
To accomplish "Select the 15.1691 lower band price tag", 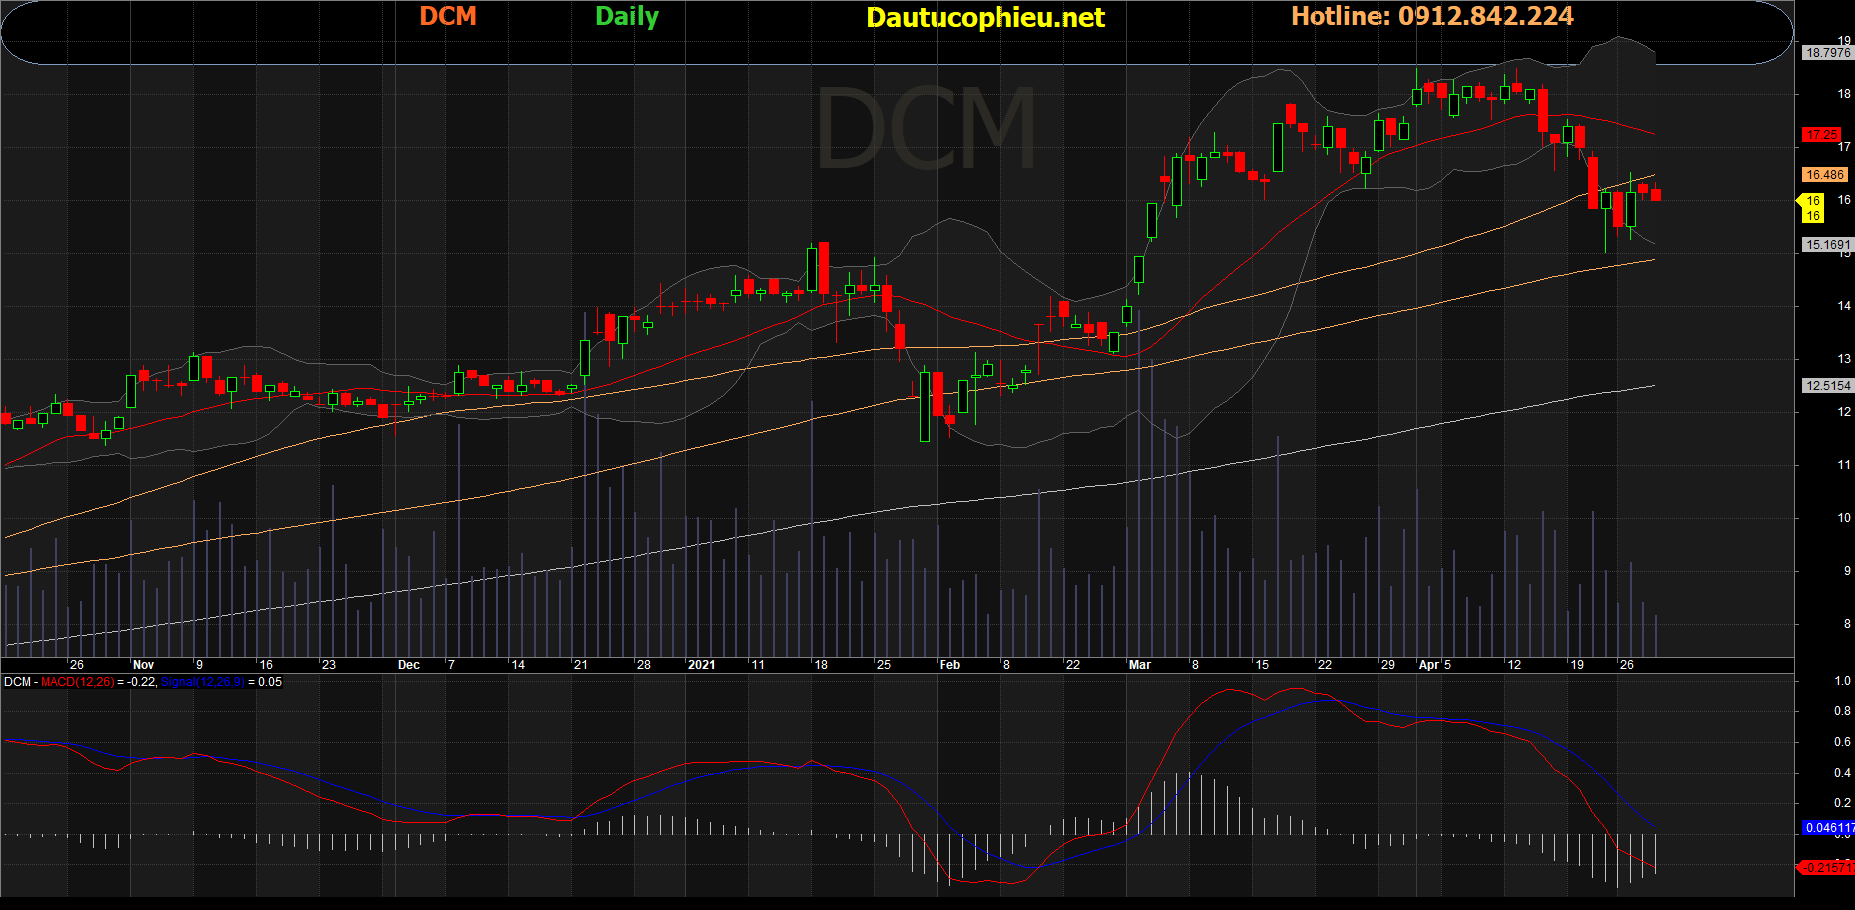I will pyautogui.click(x=1828, y=244).
